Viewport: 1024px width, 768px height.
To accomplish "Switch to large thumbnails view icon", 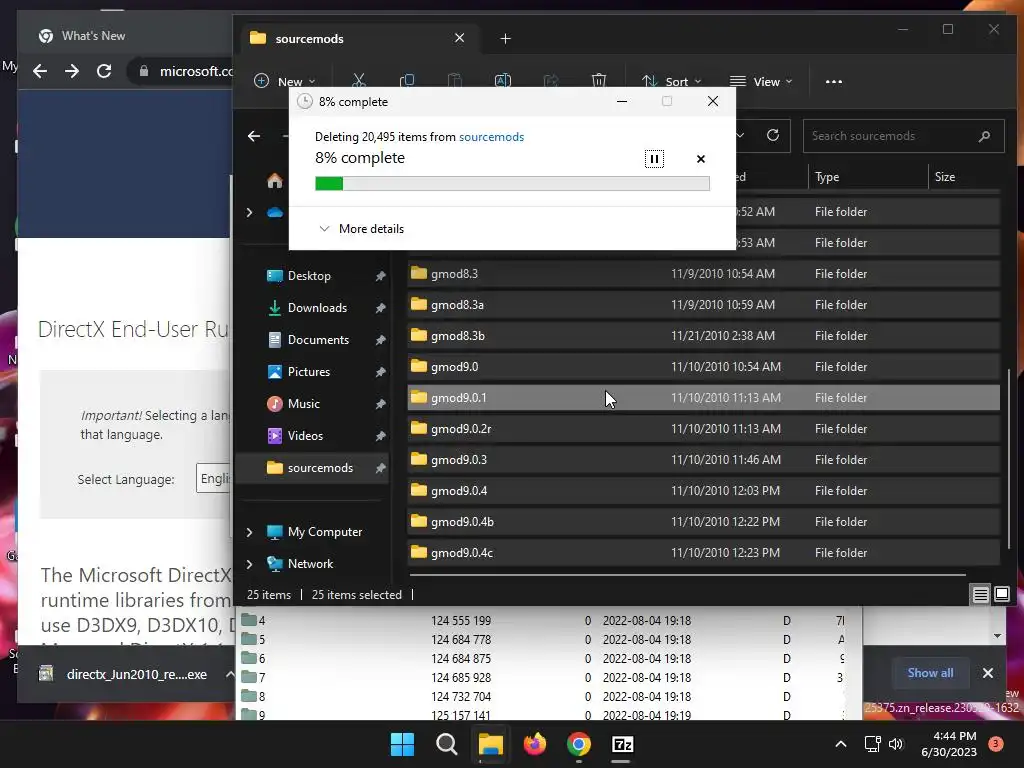I will 1002,594.
